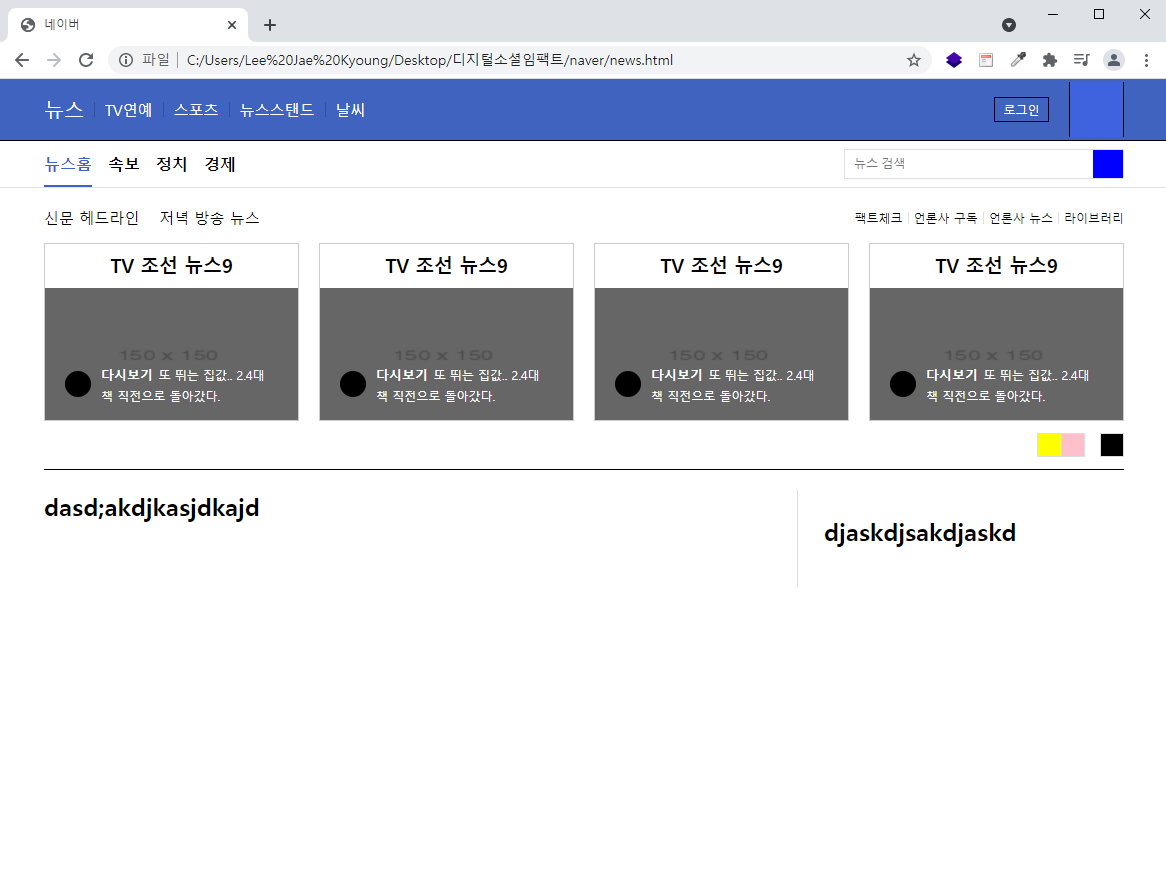Click the tab search dropdown circle
The width and height of the screenshot is (1166, 884).
click(x=1008, y=25)
